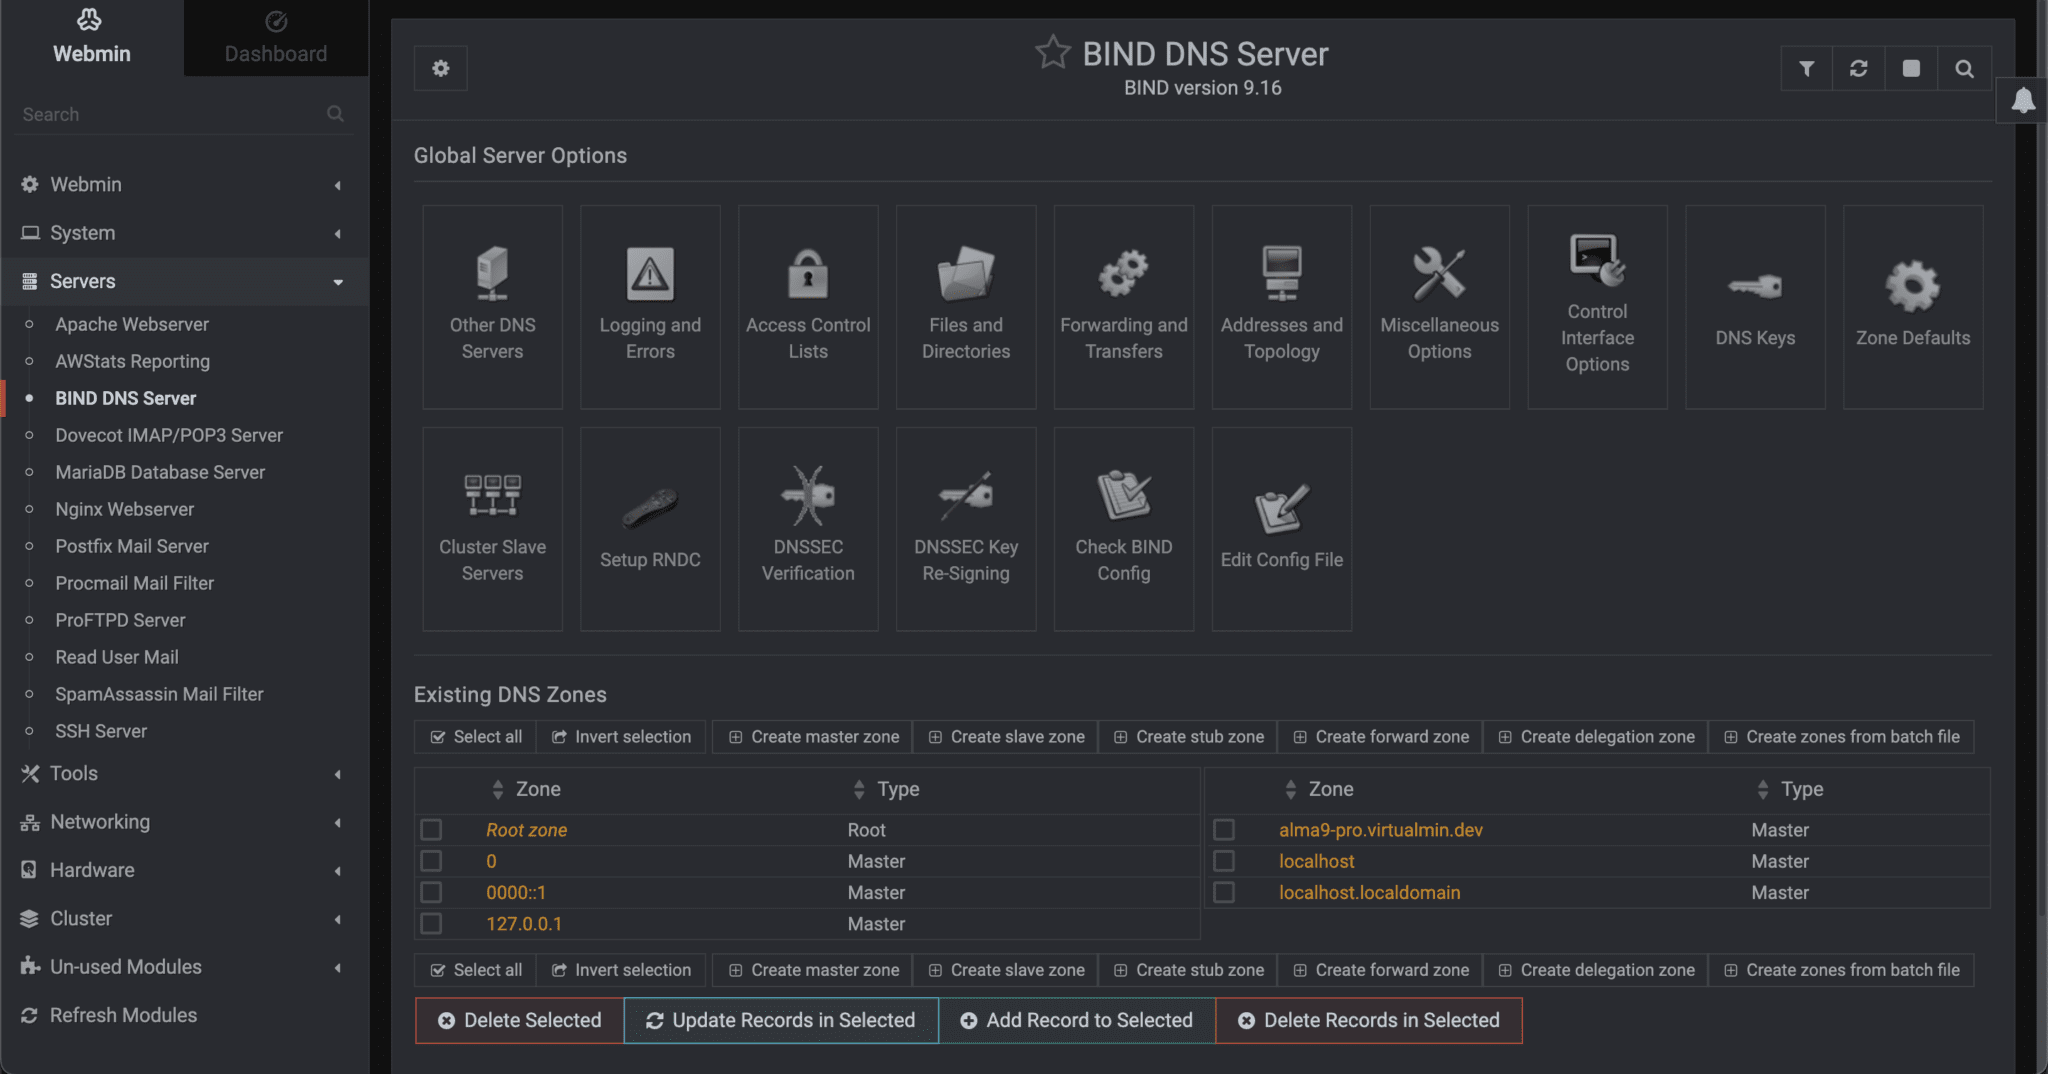2048x1074 pixels.
Task: Collapse the Servers sidebar category
Action: [184, 282]
